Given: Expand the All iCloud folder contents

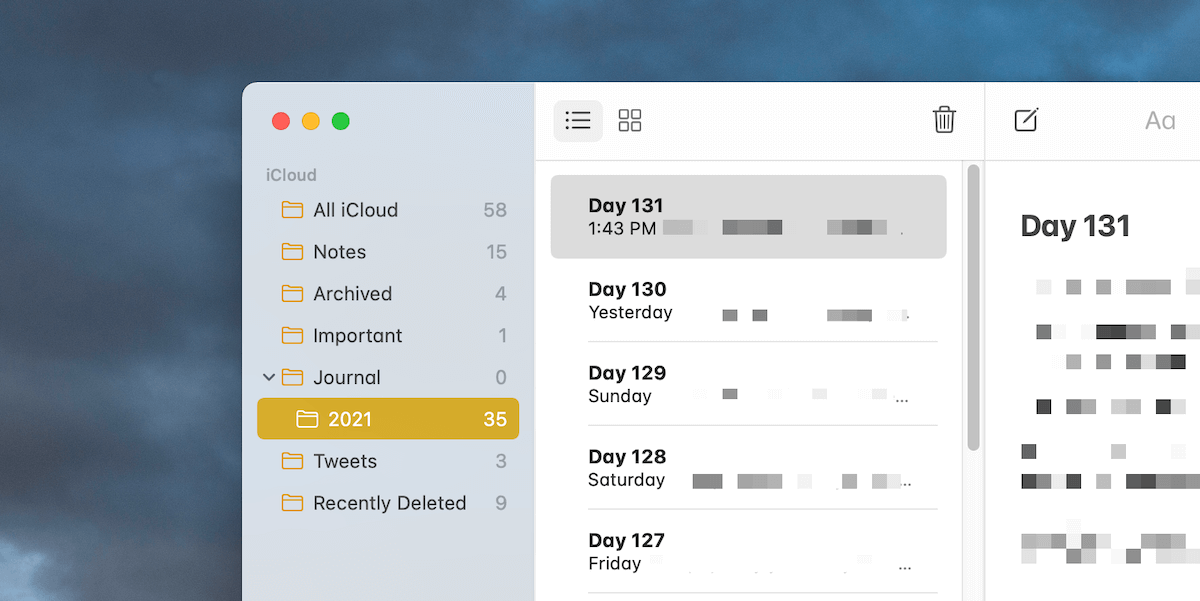Looking at the screenshot, I should tap(346, 210).
